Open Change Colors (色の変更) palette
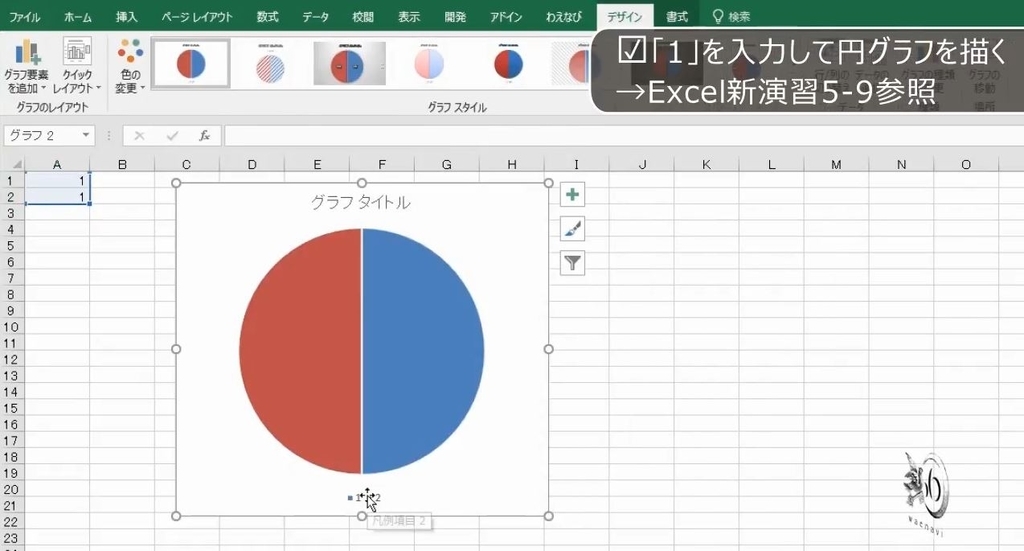Screen dimensions: 1024x551 (130, 67)
